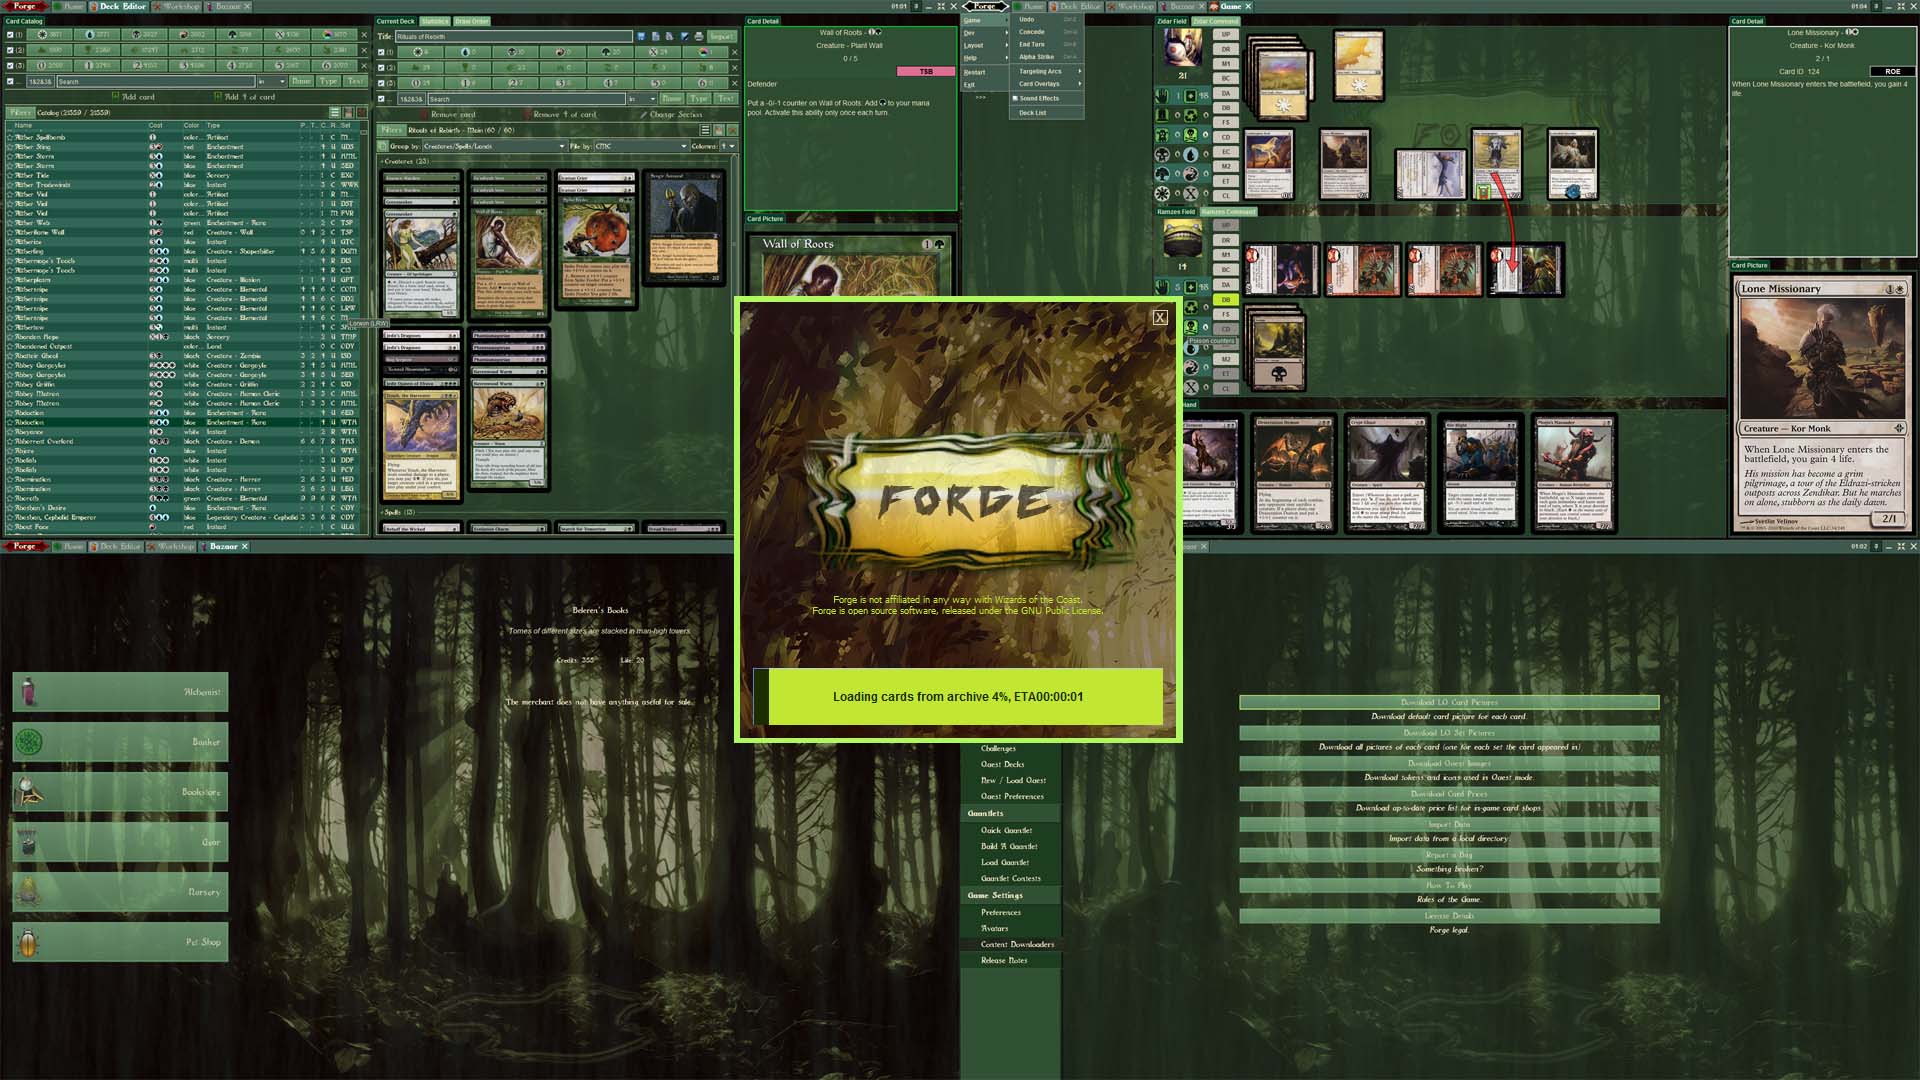The image size is (1920, 1080).
Task: Open the Group by dropdown
Action: pyautogui.click(x=493, y=146)
